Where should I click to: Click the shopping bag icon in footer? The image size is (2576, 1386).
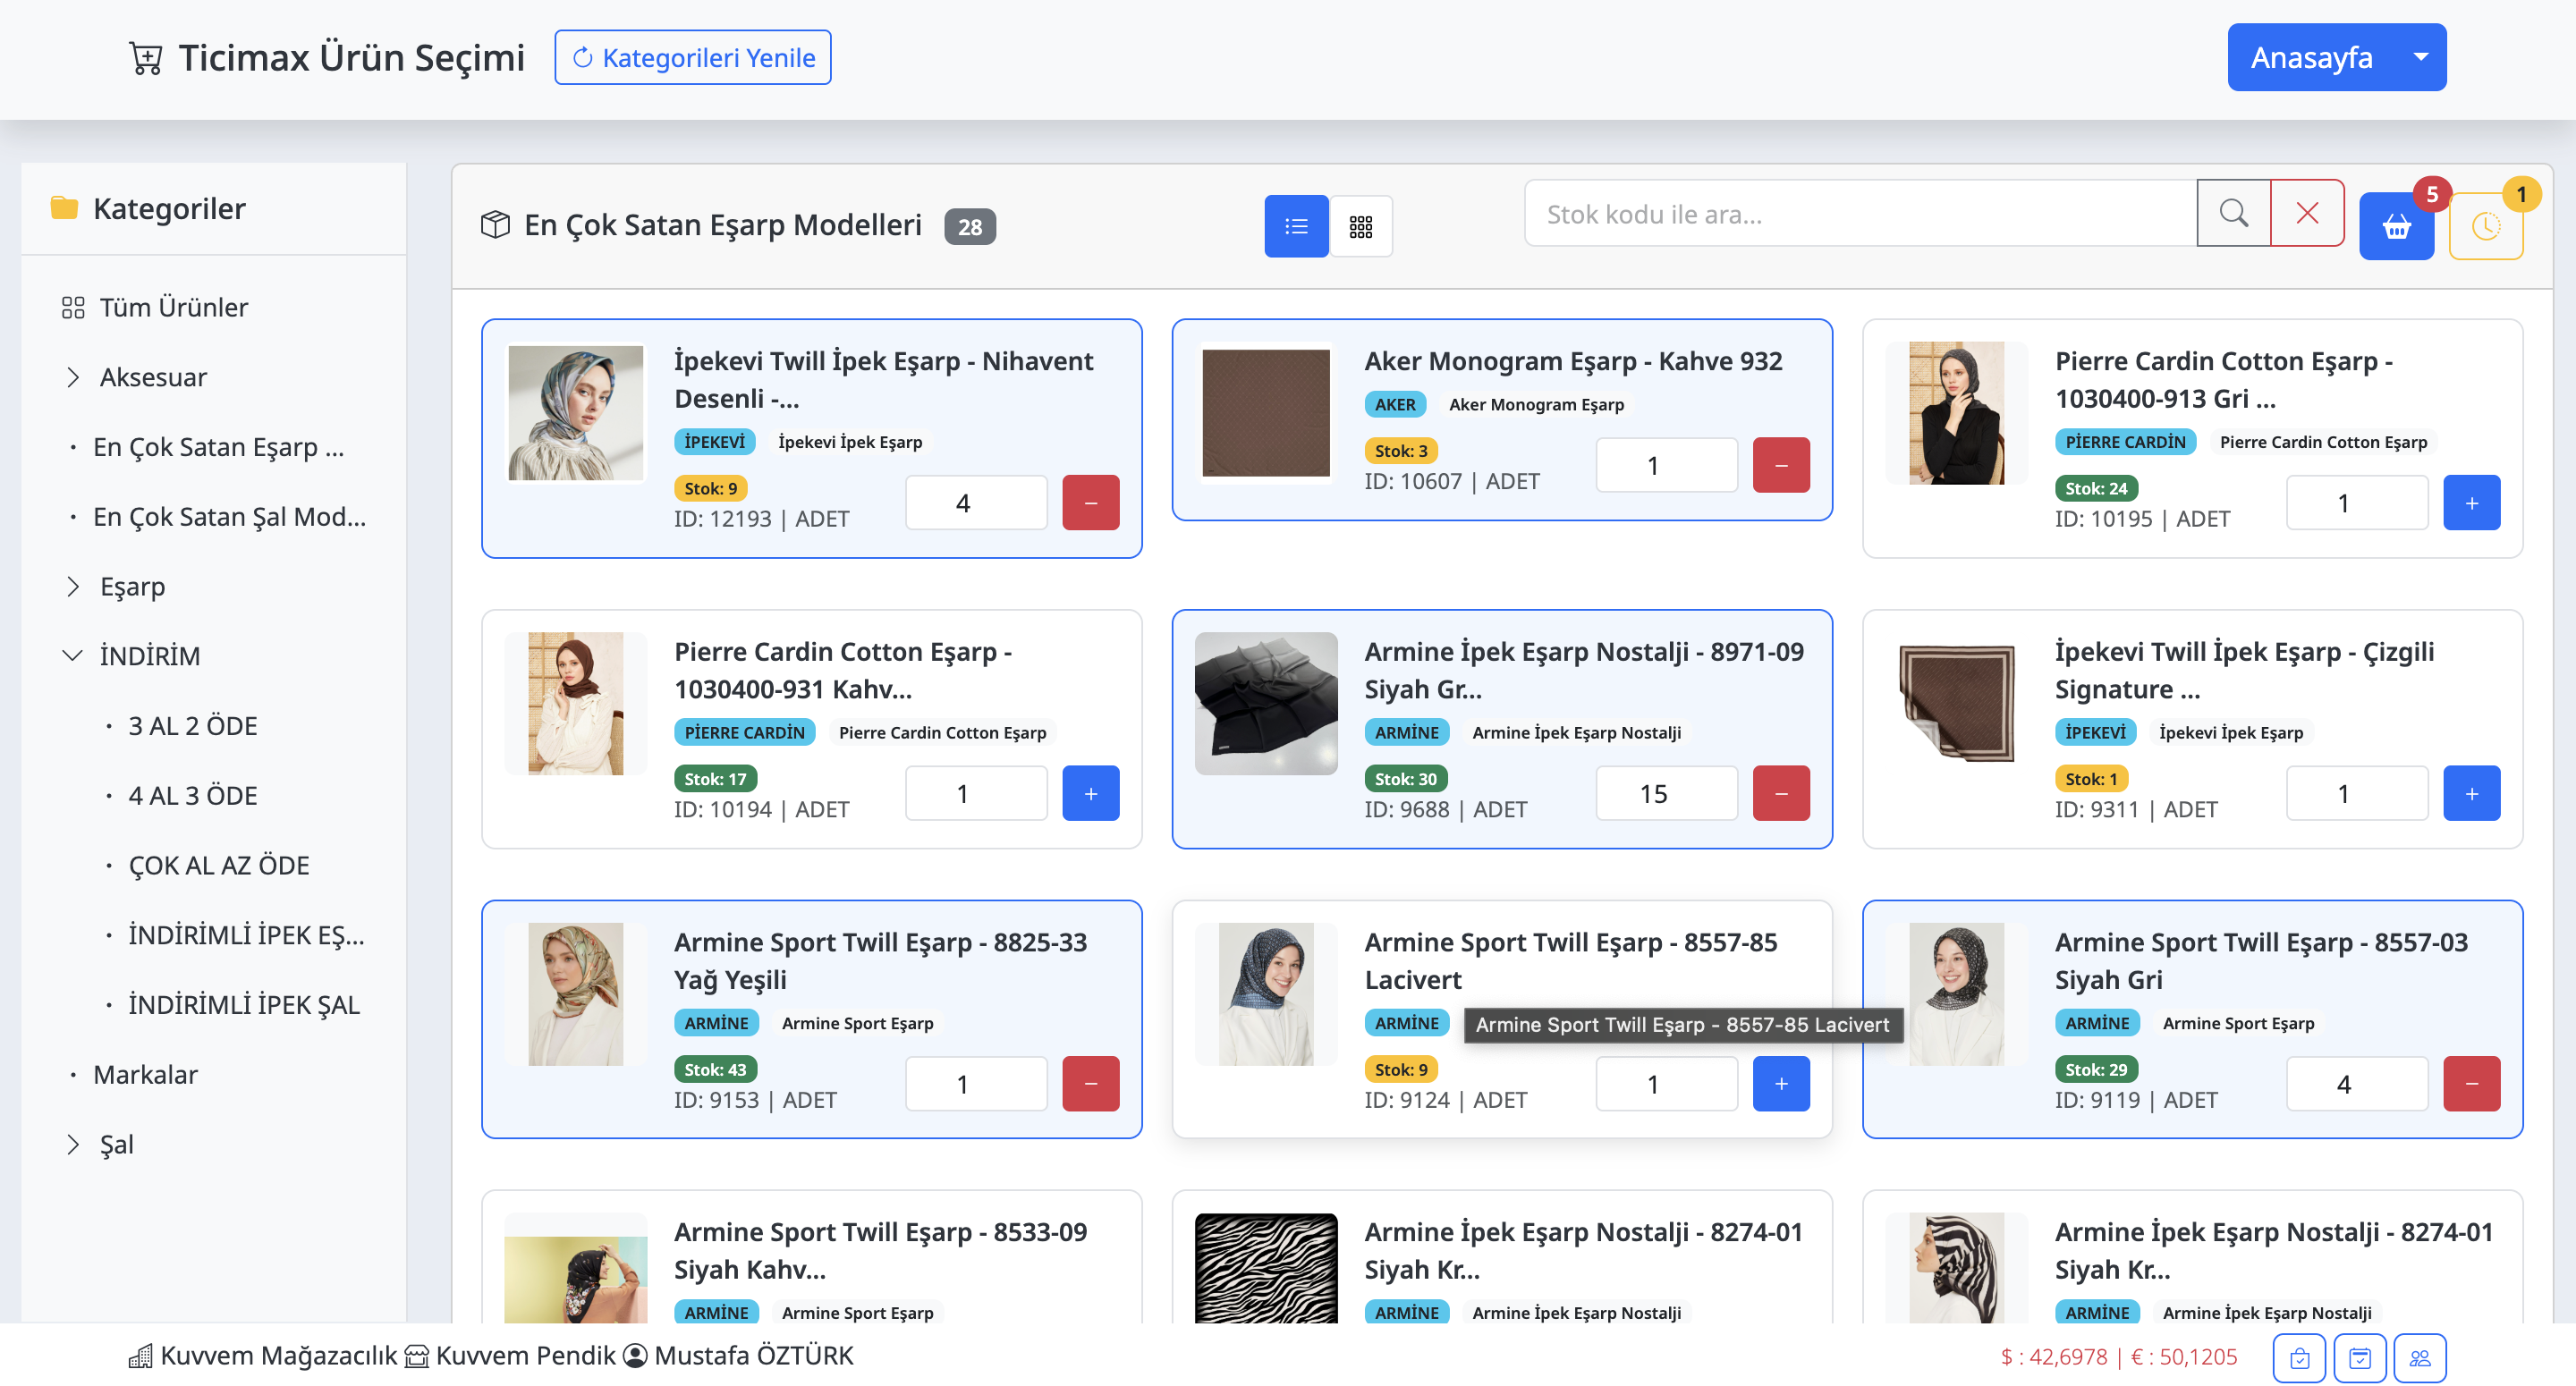pos(2299,1357)
